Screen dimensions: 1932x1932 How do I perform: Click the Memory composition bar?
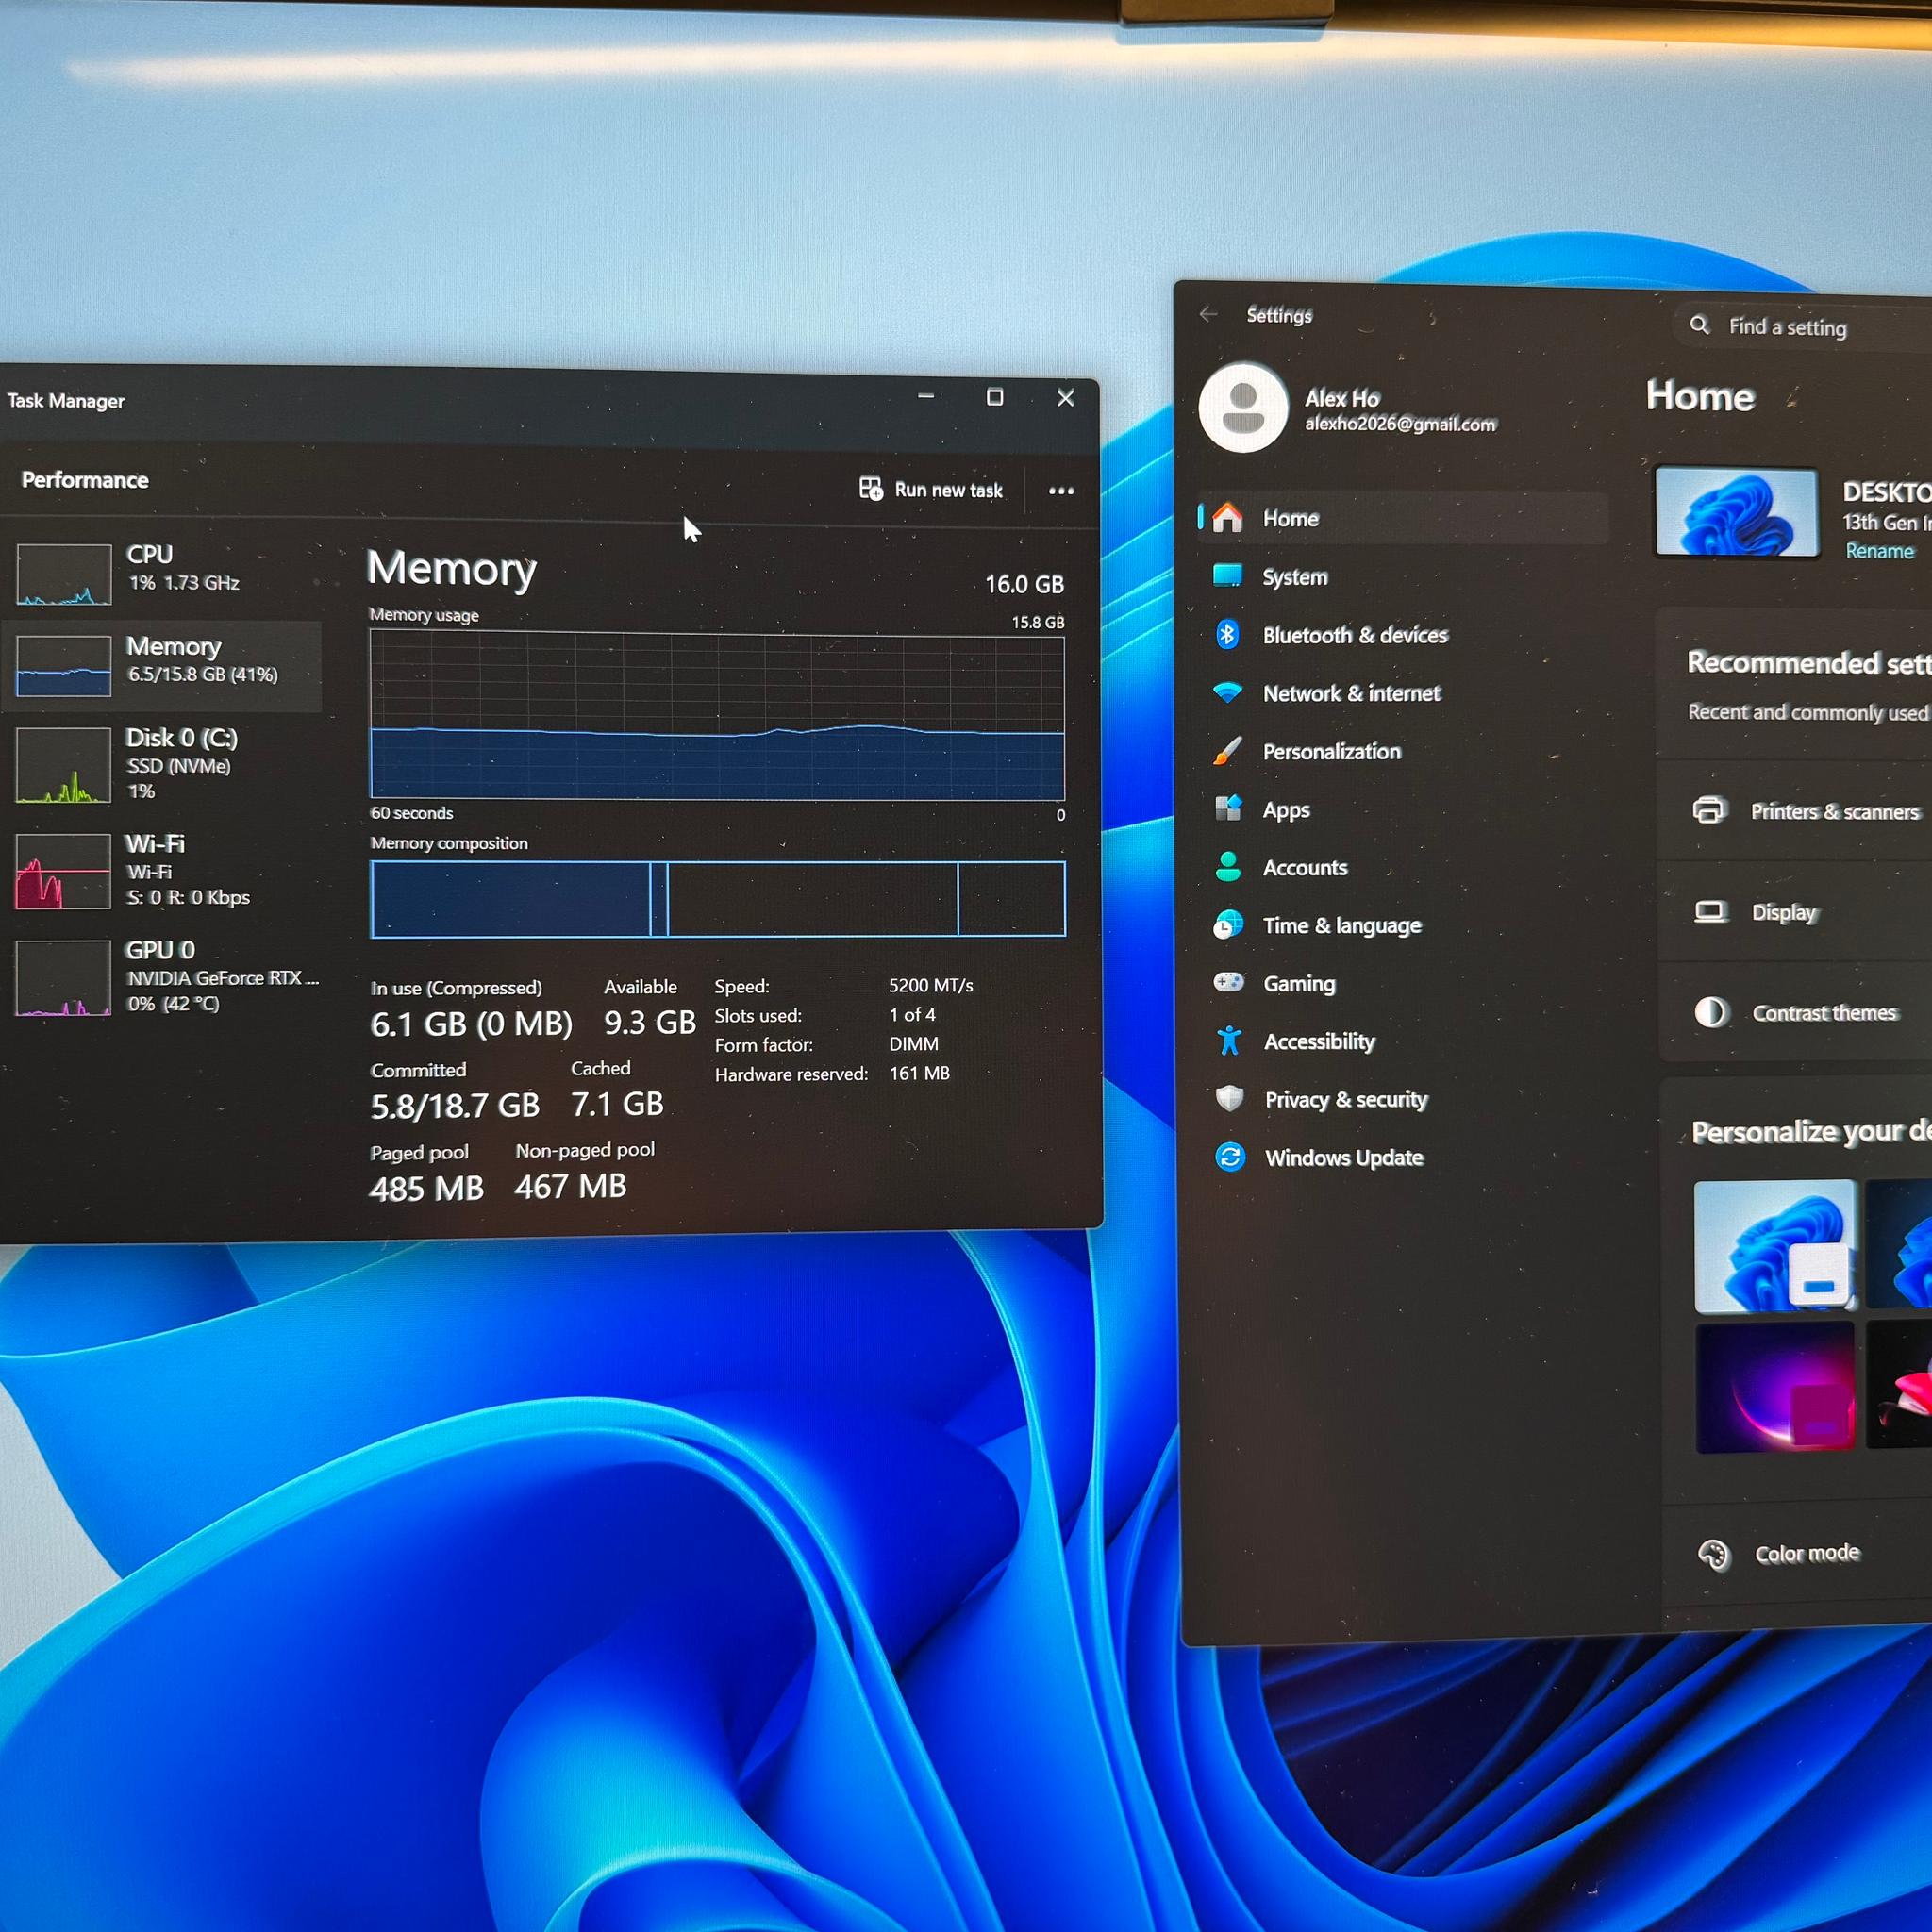[717, 899]
